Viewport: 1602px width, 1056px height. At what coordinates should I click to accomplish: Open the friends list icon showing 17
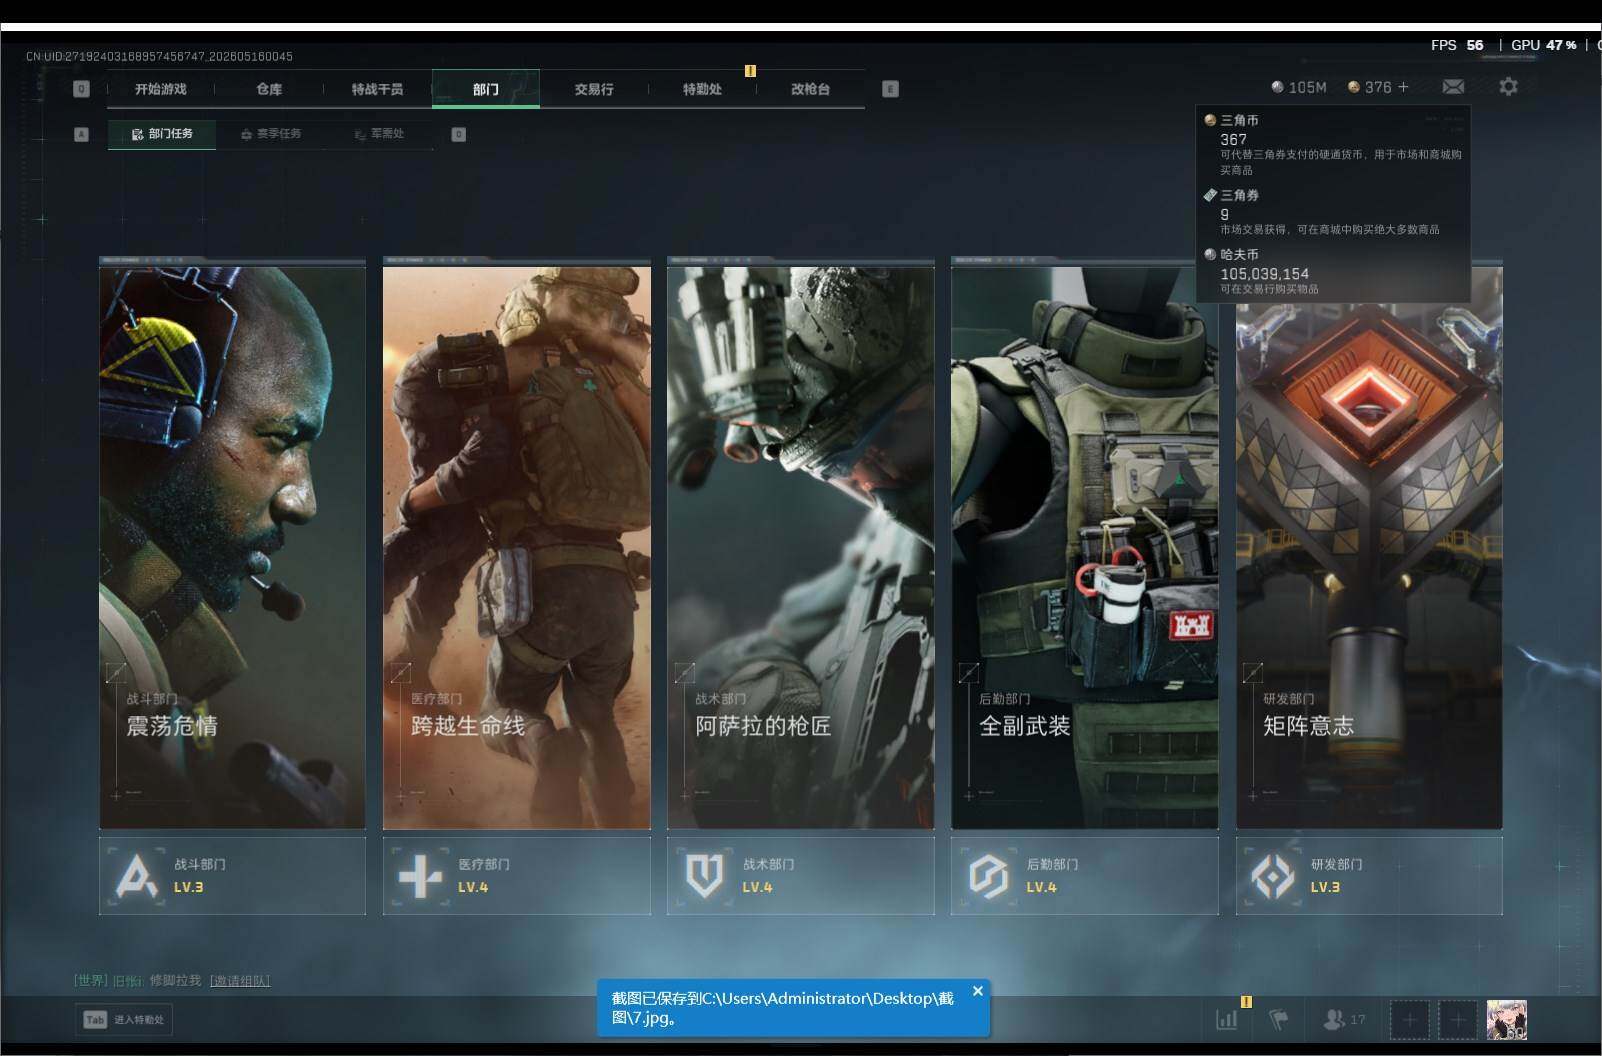tap(1344, 1020)
